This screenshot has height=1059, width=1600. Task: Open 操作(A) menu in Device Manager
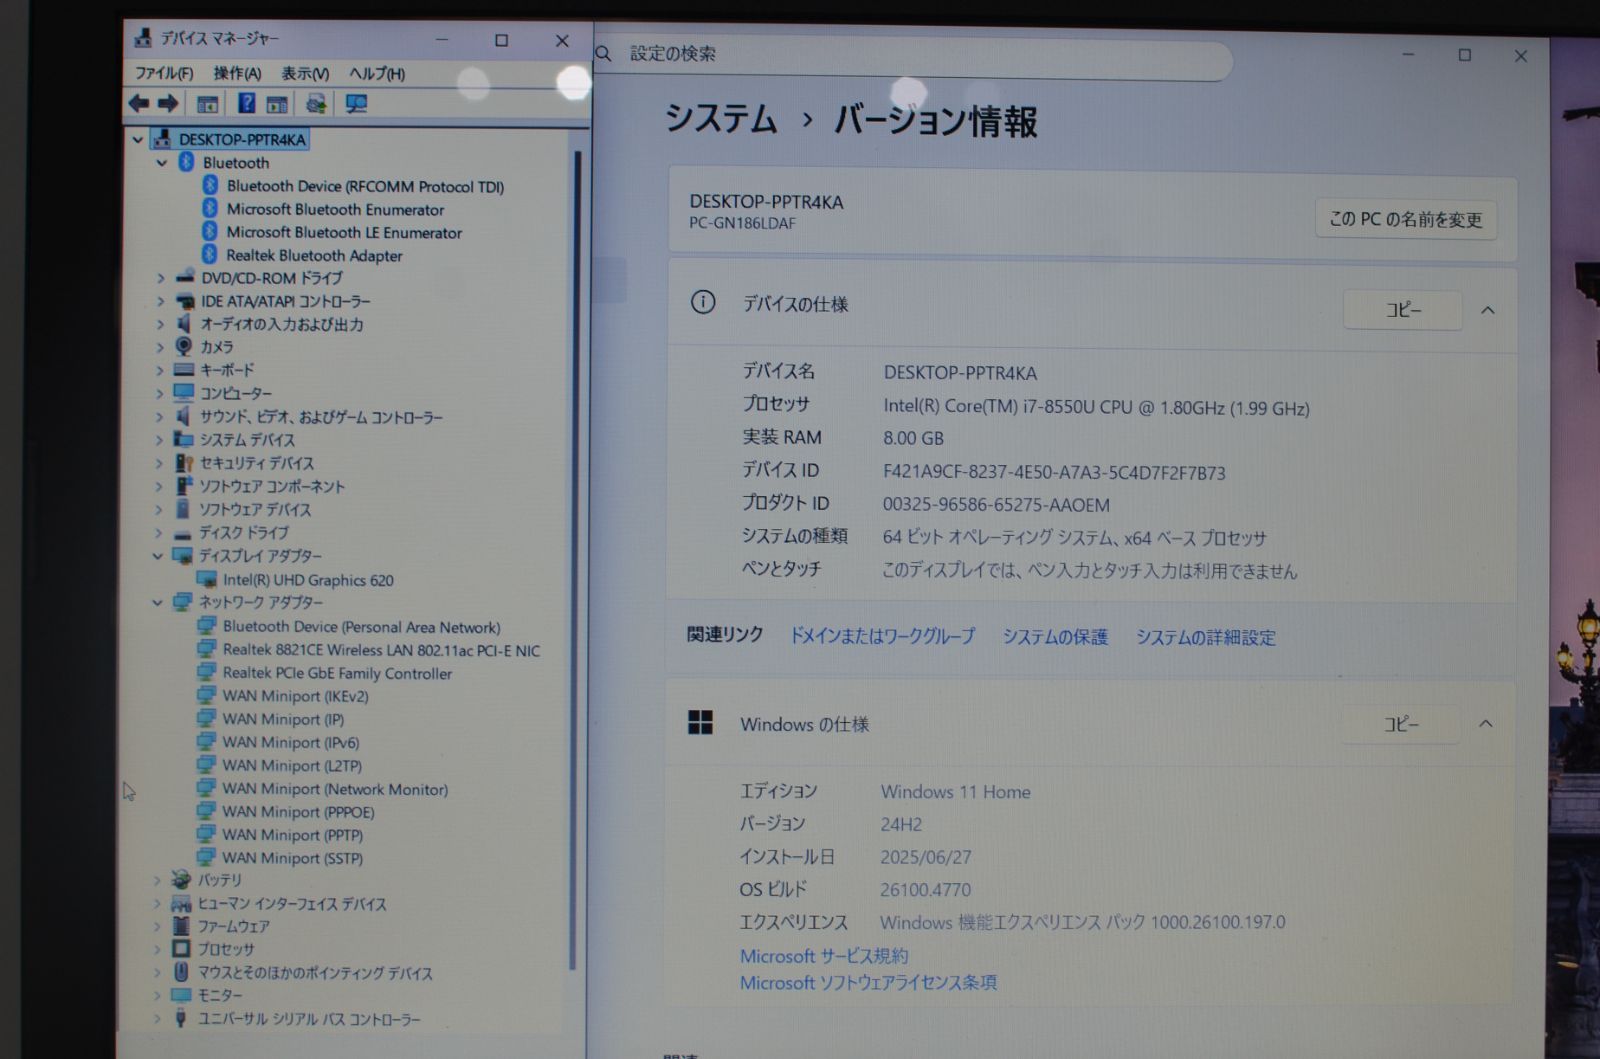[237, 73]
